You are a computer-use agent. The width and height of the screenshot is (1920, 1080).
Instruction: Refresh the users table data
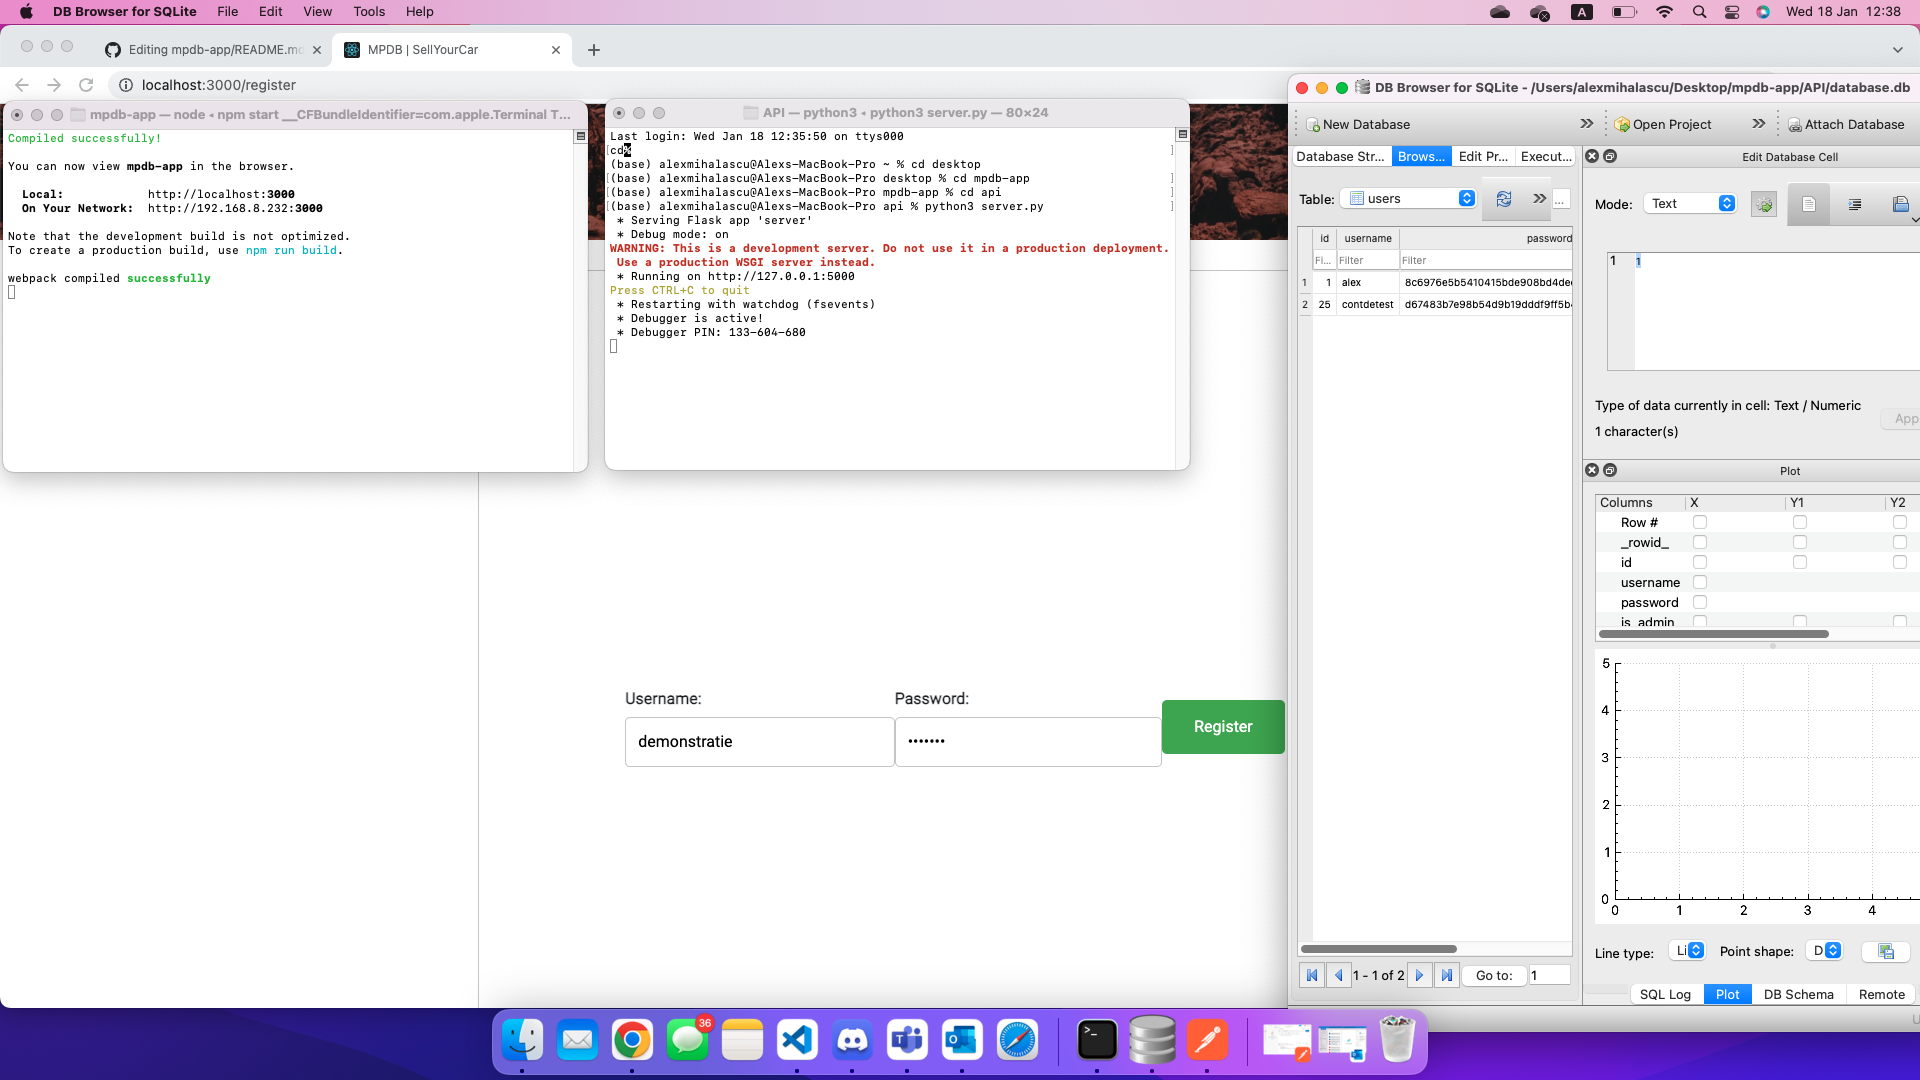click(x=1504, y=199)
